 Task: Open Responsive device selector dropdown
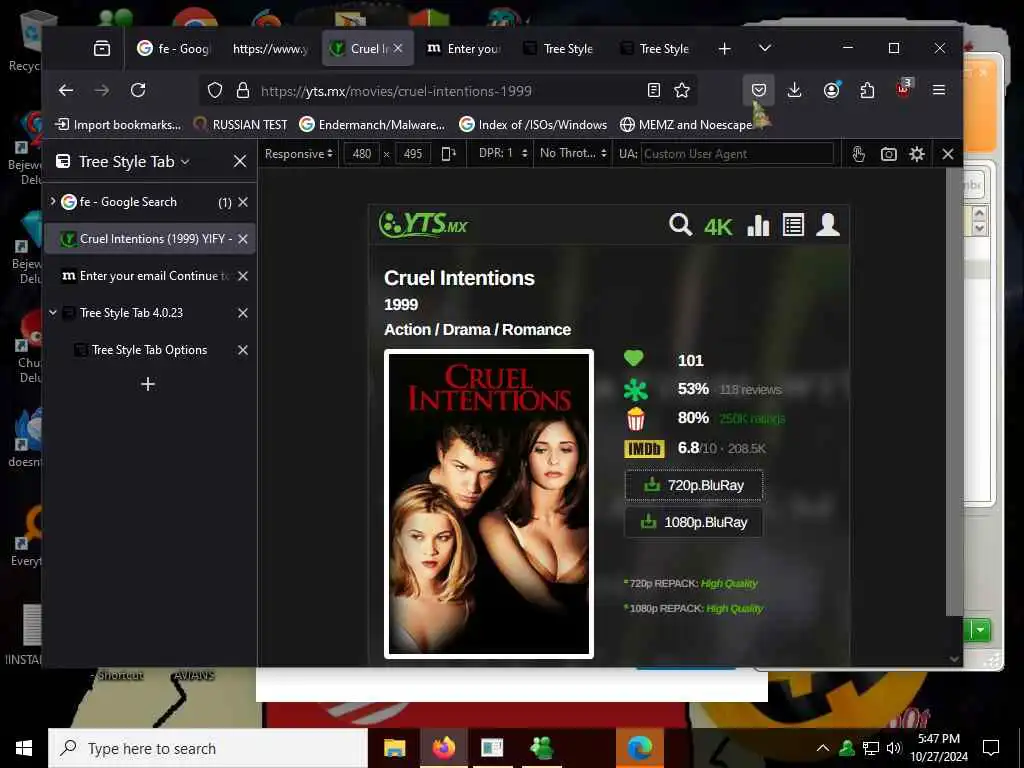[x=298, y=154]
